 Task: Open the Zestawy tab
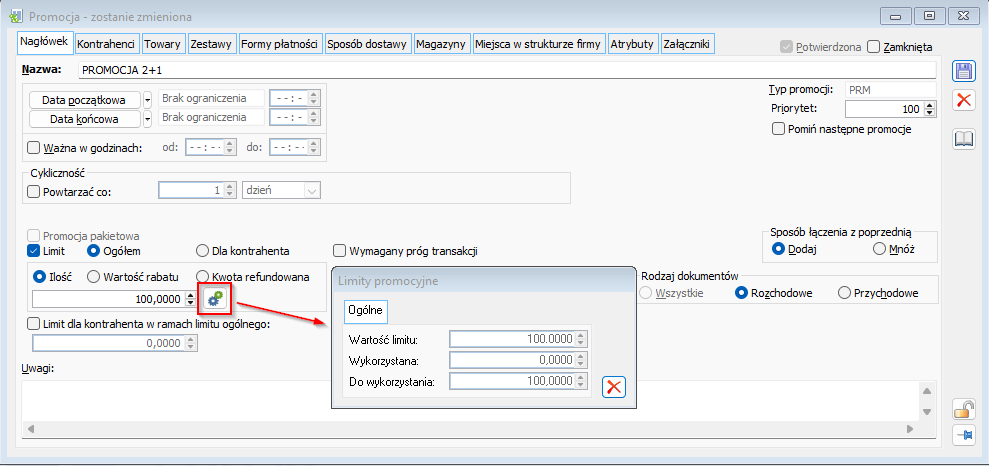click(x=211, y=44)
